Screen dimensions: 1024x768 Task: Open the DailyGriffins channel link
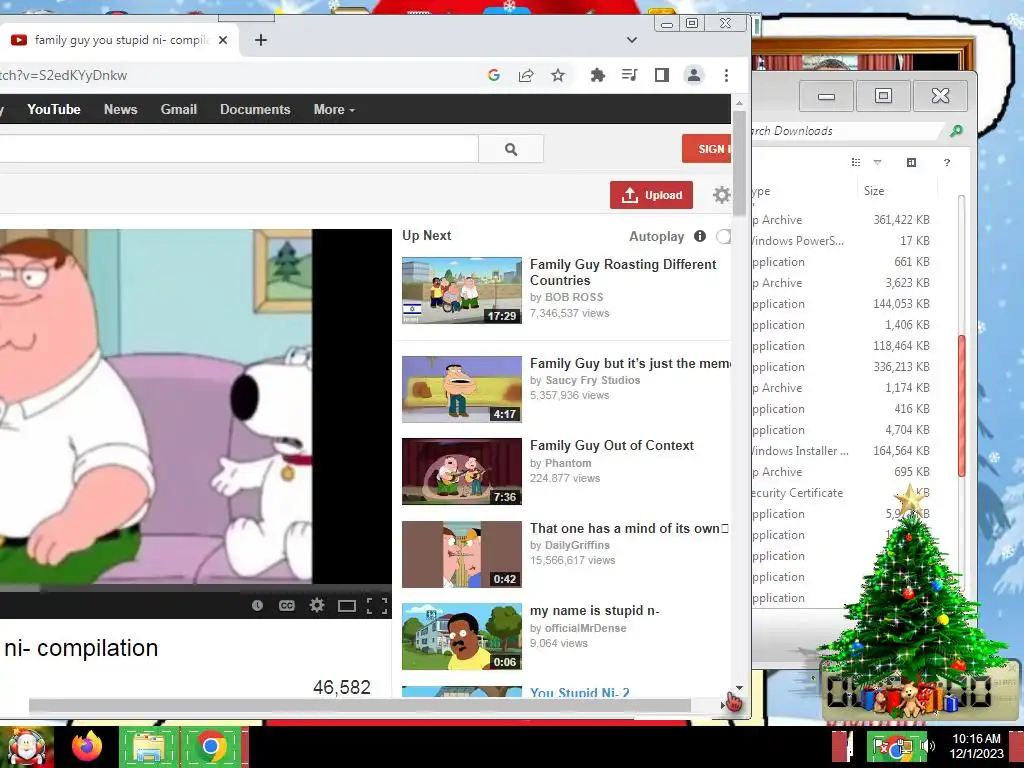point(577,545)
